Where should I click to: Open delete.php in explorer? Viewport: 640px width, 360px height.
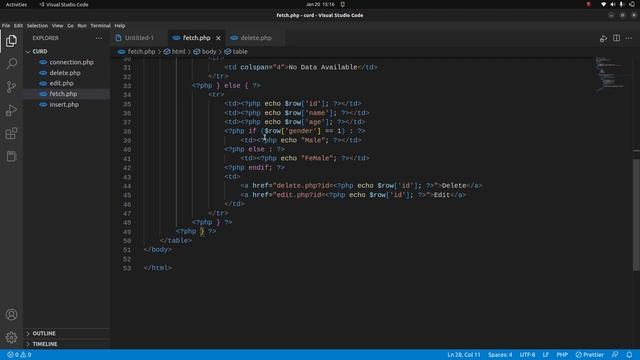coord(67,73)
